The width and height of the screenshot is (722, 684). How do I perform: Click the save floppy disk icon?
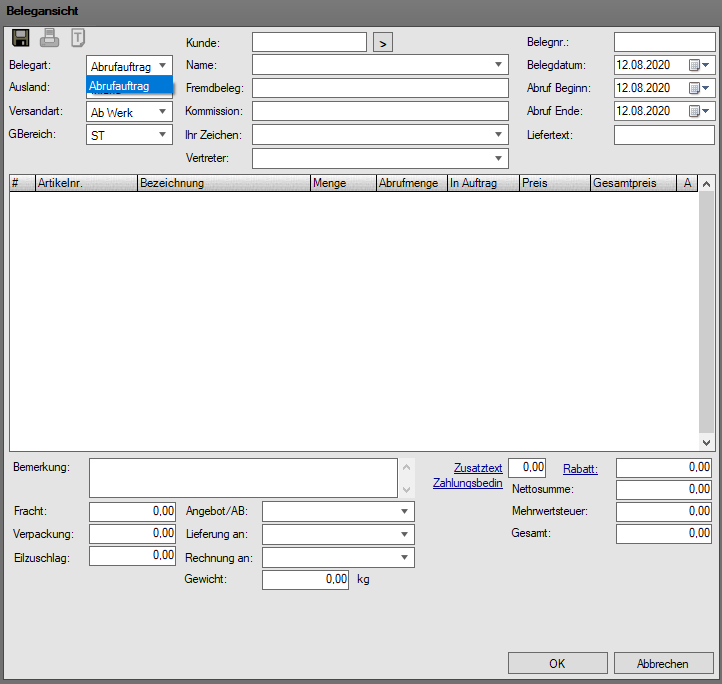point(20,39)
